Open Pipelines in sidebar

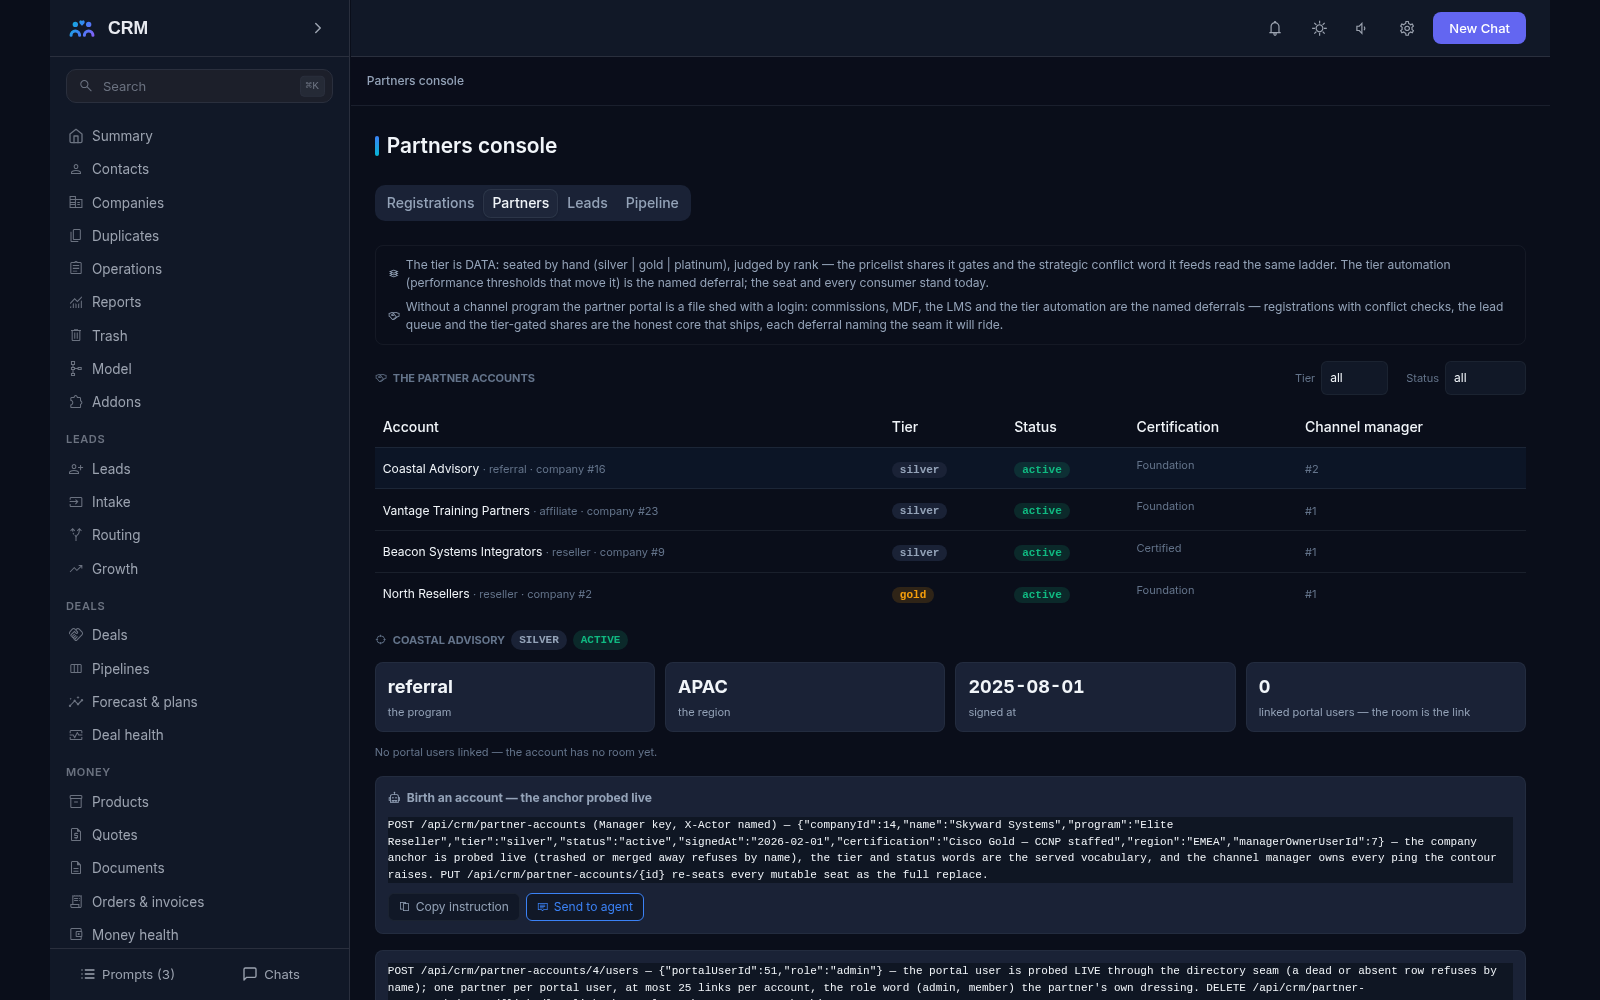click(x=199, y=669)
